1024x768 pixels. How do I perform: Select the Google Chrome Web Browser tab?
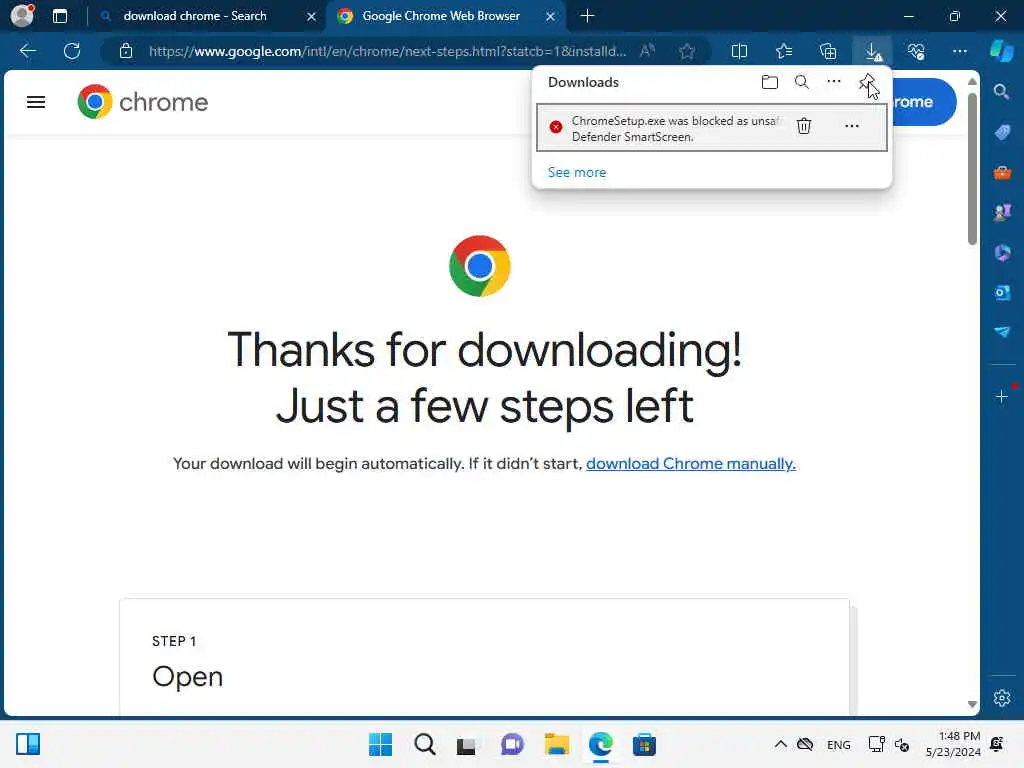[x=441, y=16]
